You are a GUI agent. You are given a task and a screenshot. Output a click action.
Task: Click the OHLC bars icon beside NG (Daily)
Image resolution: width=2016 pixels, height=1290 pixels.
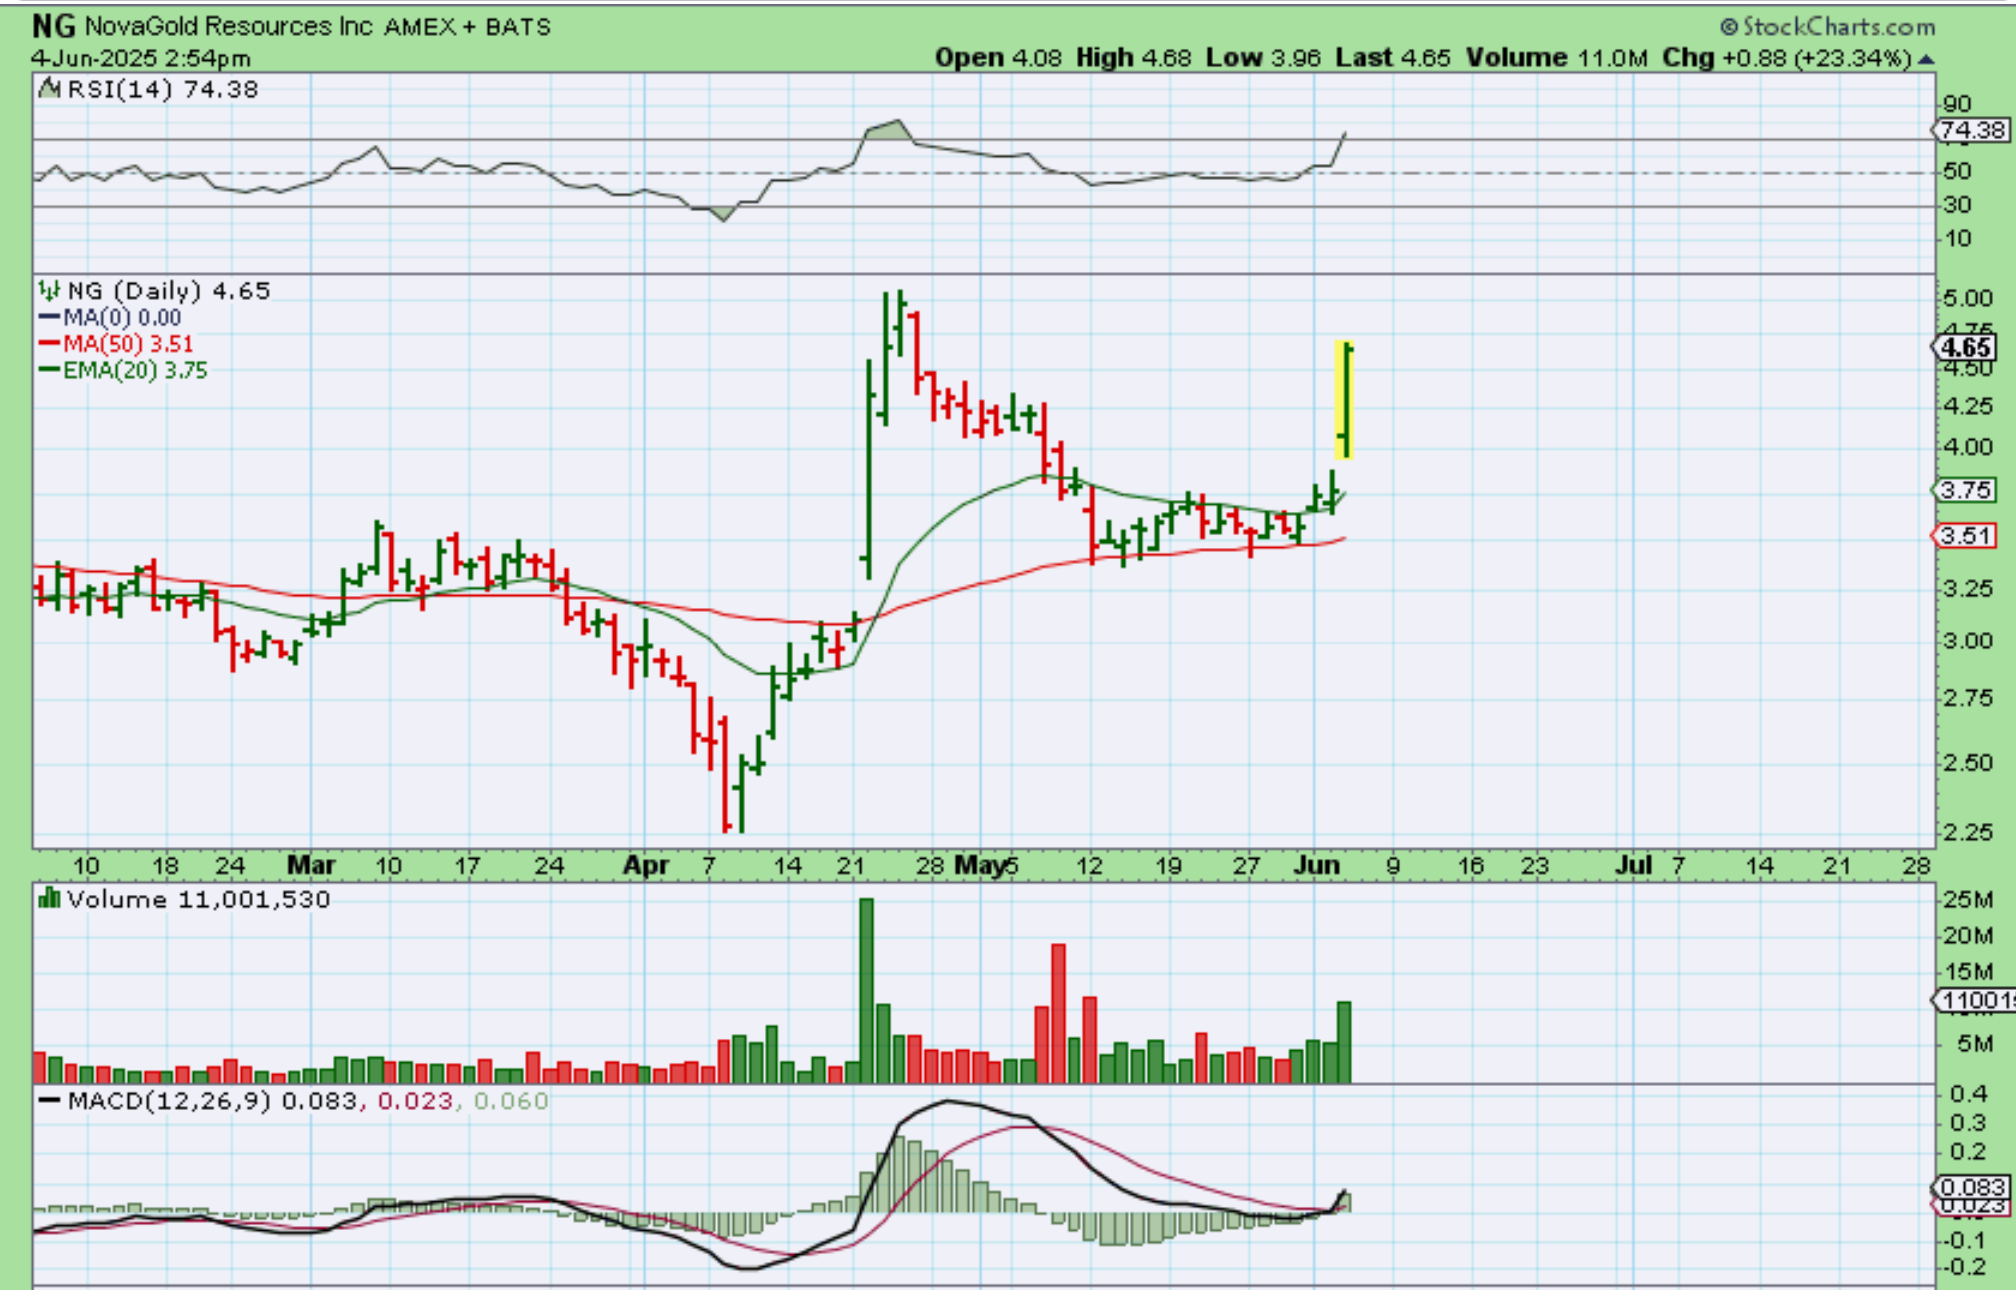[x=49, y=291]
